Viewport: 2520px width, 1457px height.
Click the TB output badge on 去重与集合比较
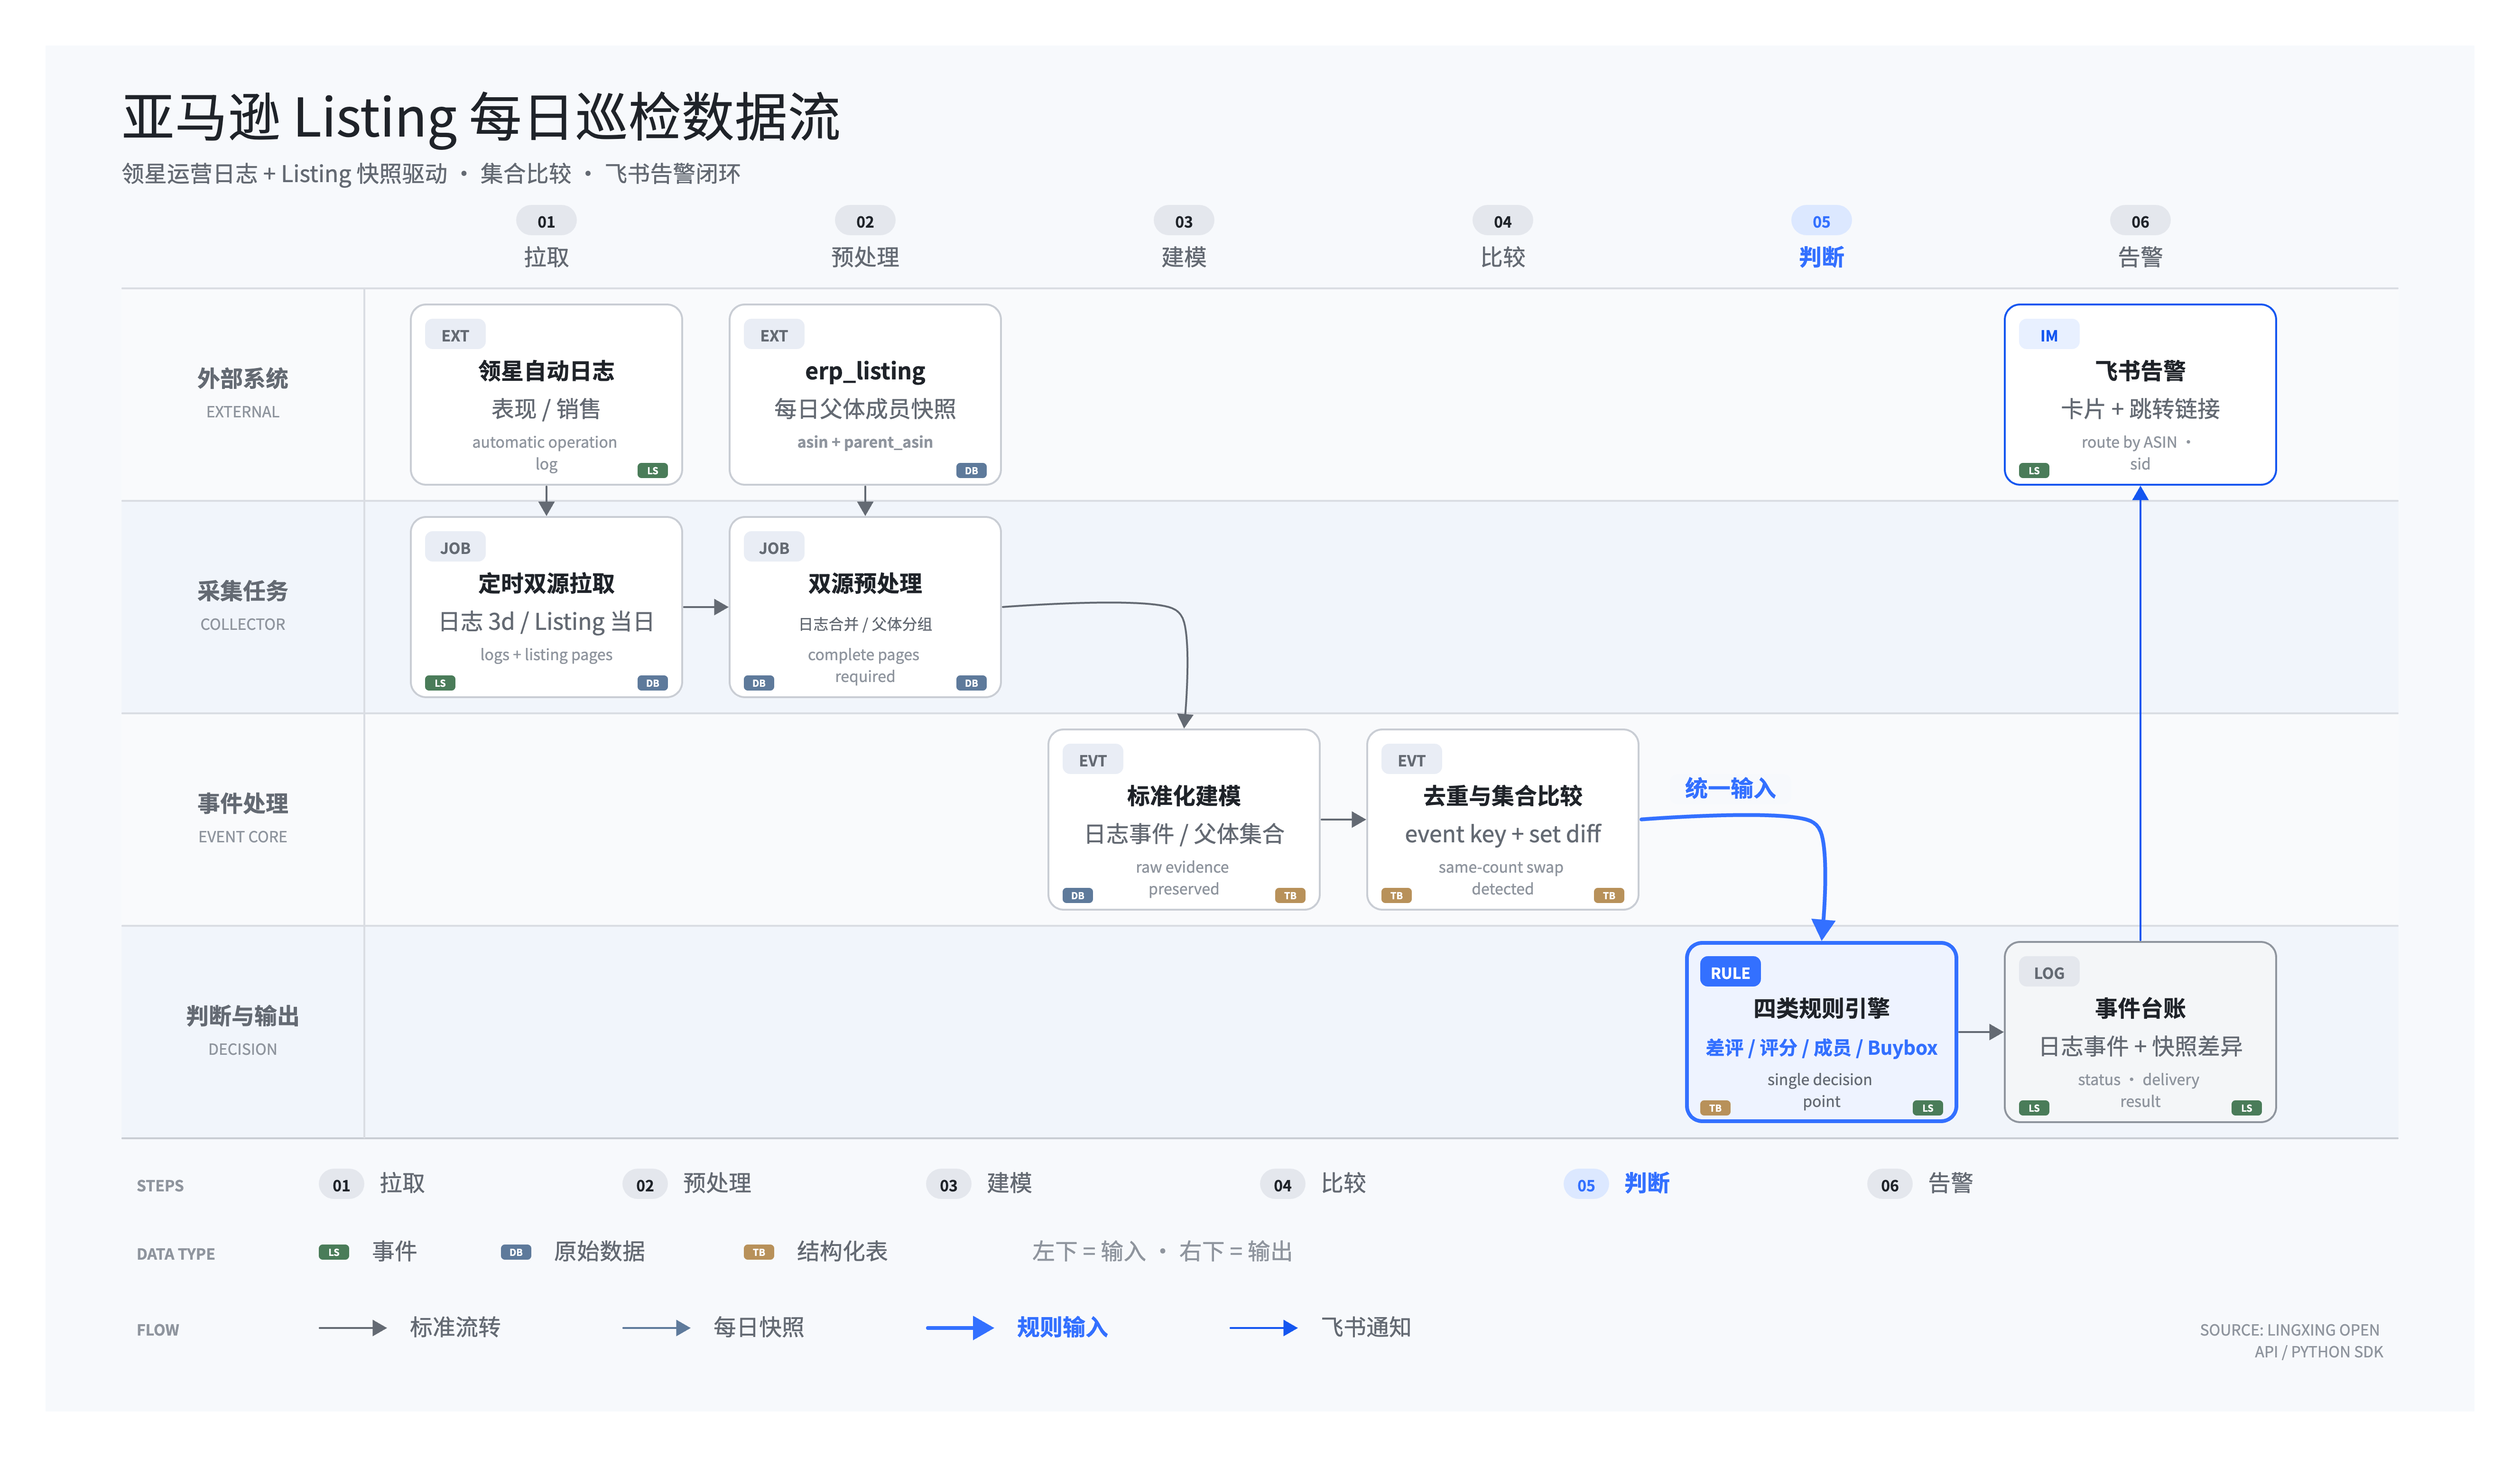(1608, 895)
